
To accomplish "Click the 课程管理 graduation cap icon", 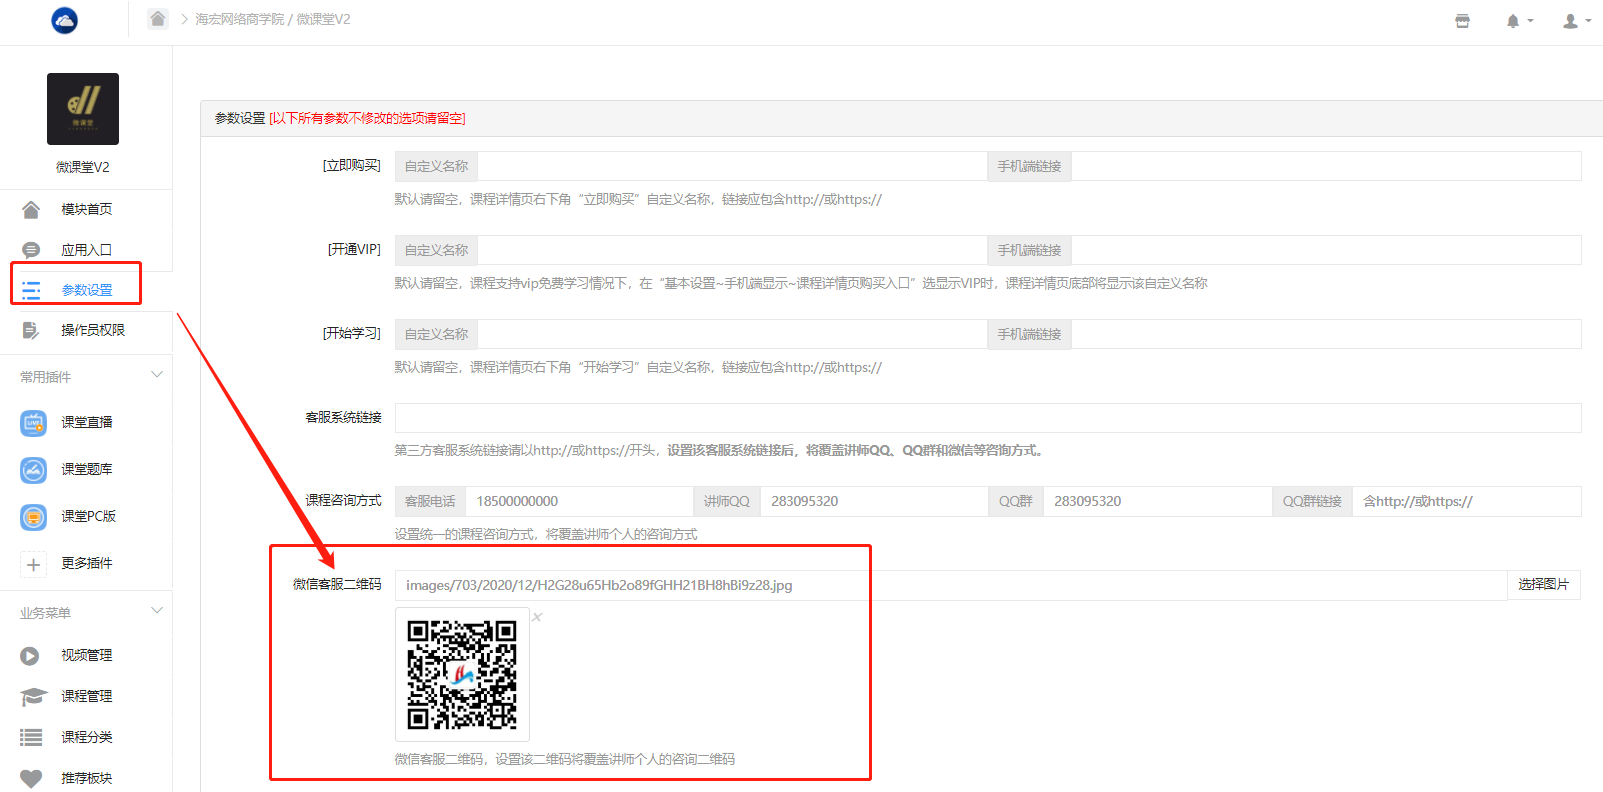I will pyautogui.click(x=33, y=697).
